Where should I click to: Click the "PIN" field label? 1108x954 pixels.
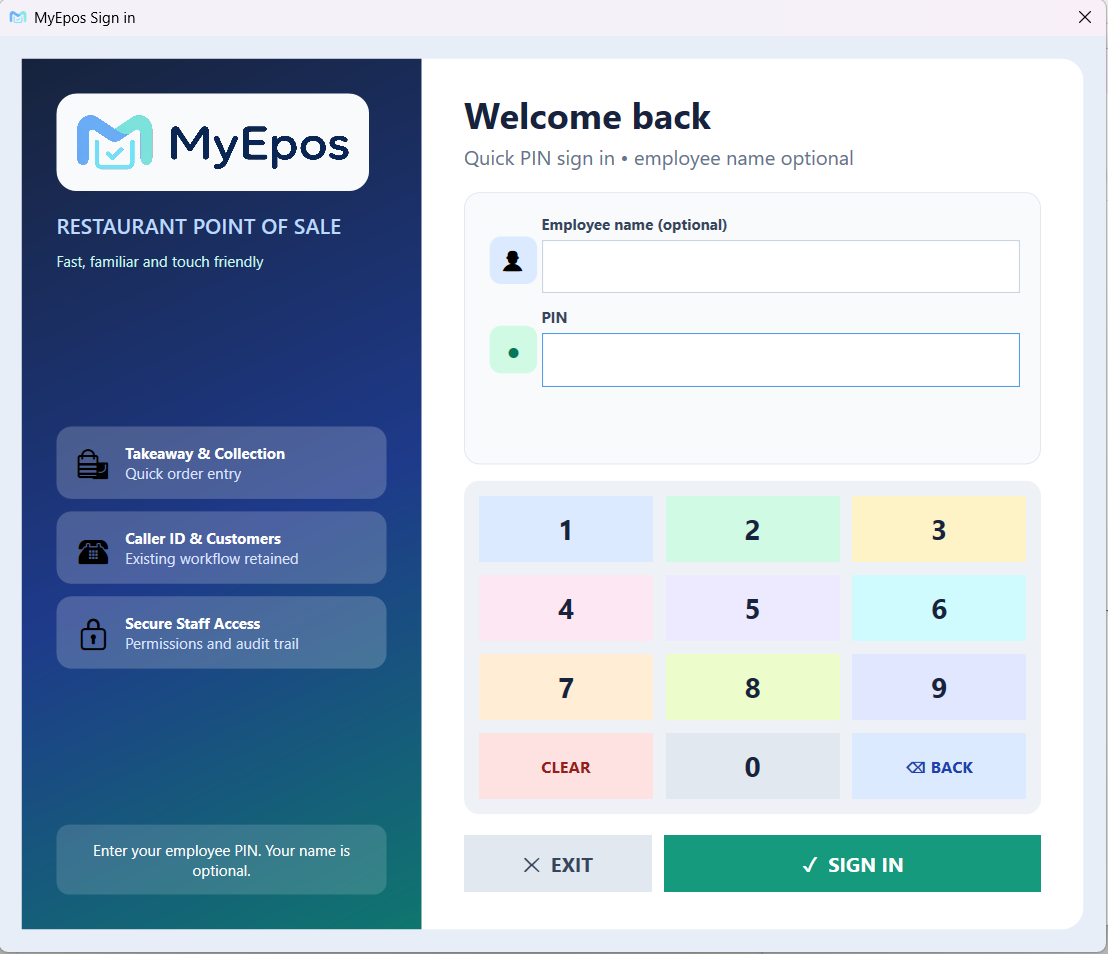point(554,317)
